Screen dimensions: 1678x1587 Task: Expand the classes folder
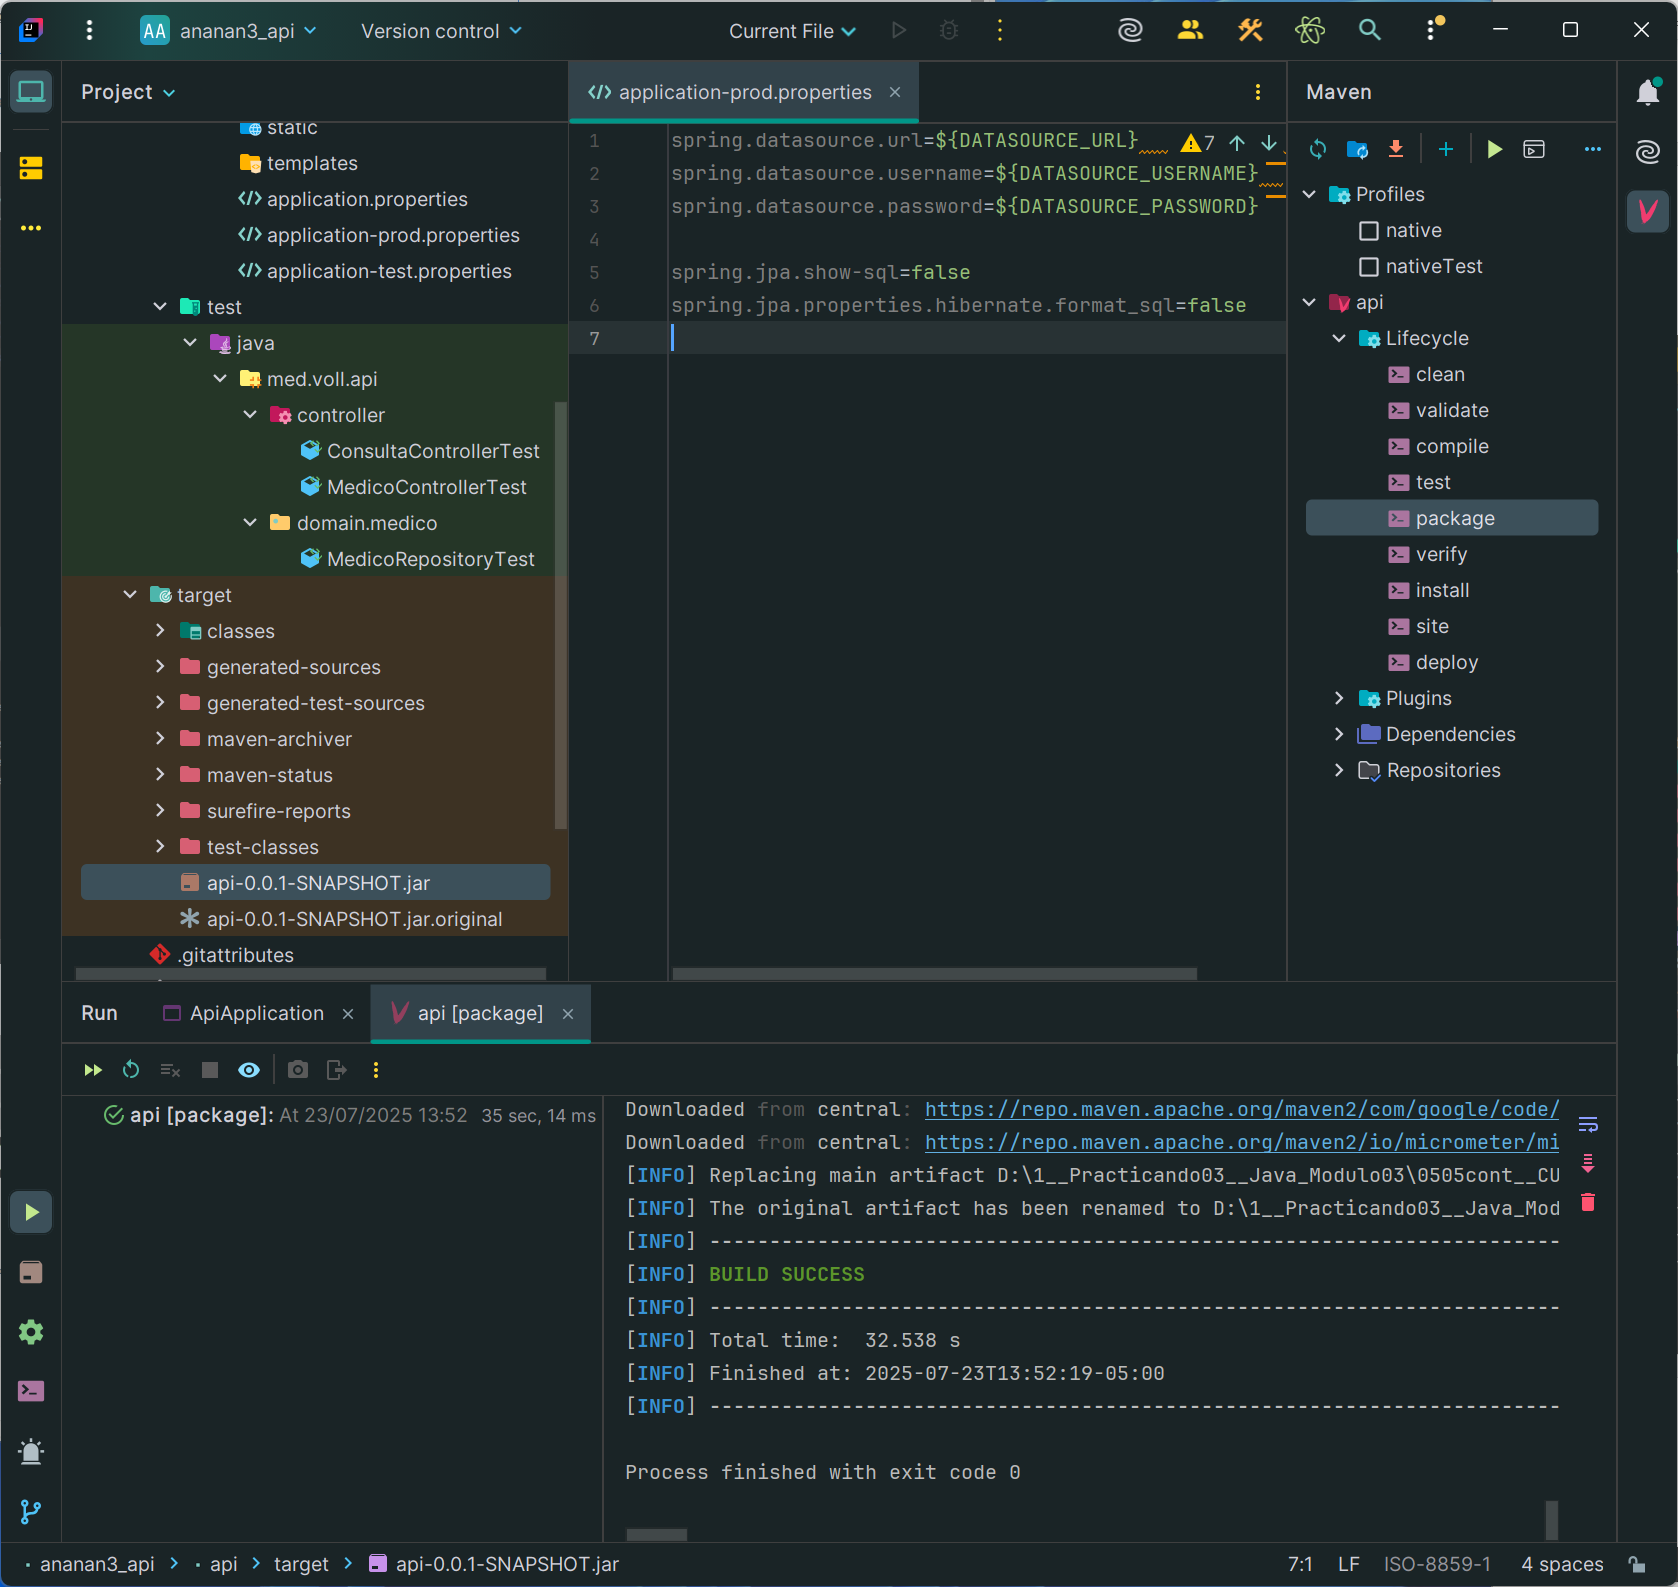pyautogui.click(x=160, y=631)
